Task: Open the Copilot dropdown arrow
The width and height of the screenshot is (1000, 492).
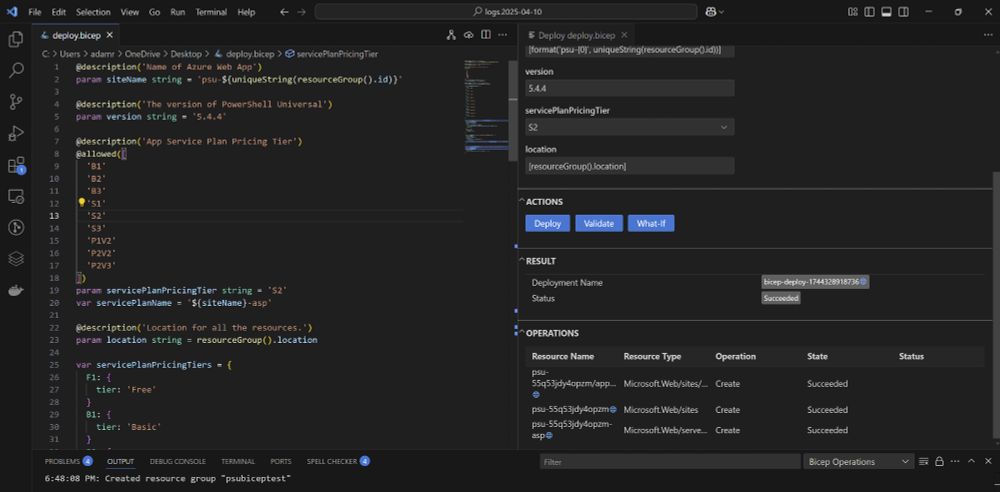Action: [x=721, y=11]
